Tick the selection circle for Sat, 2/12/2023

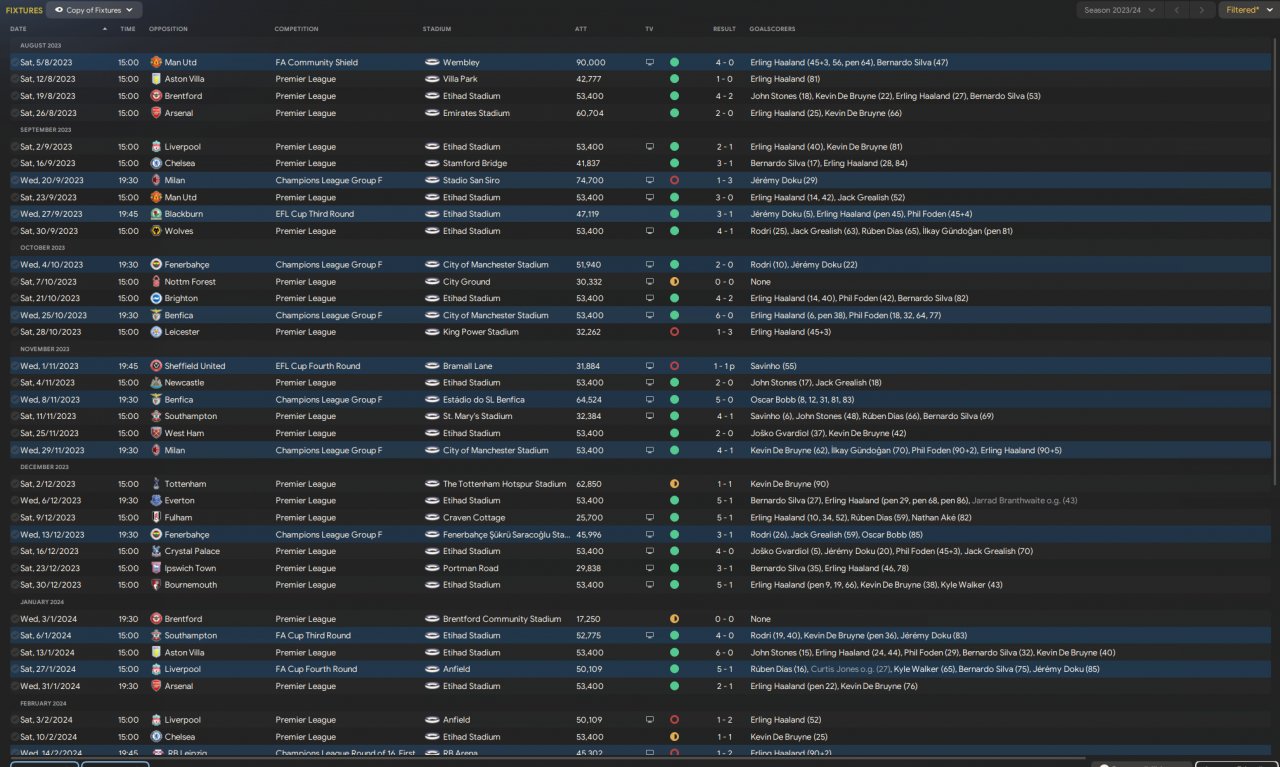15,484
